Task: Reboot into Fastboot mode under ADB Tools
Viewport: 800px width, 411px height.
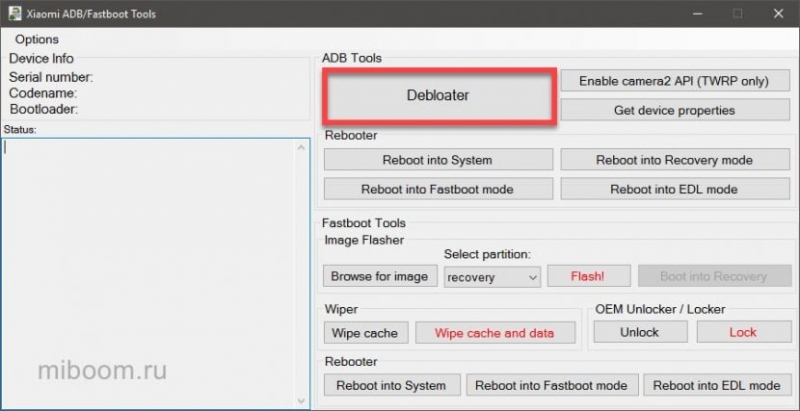Action: (x=438, y=189)
